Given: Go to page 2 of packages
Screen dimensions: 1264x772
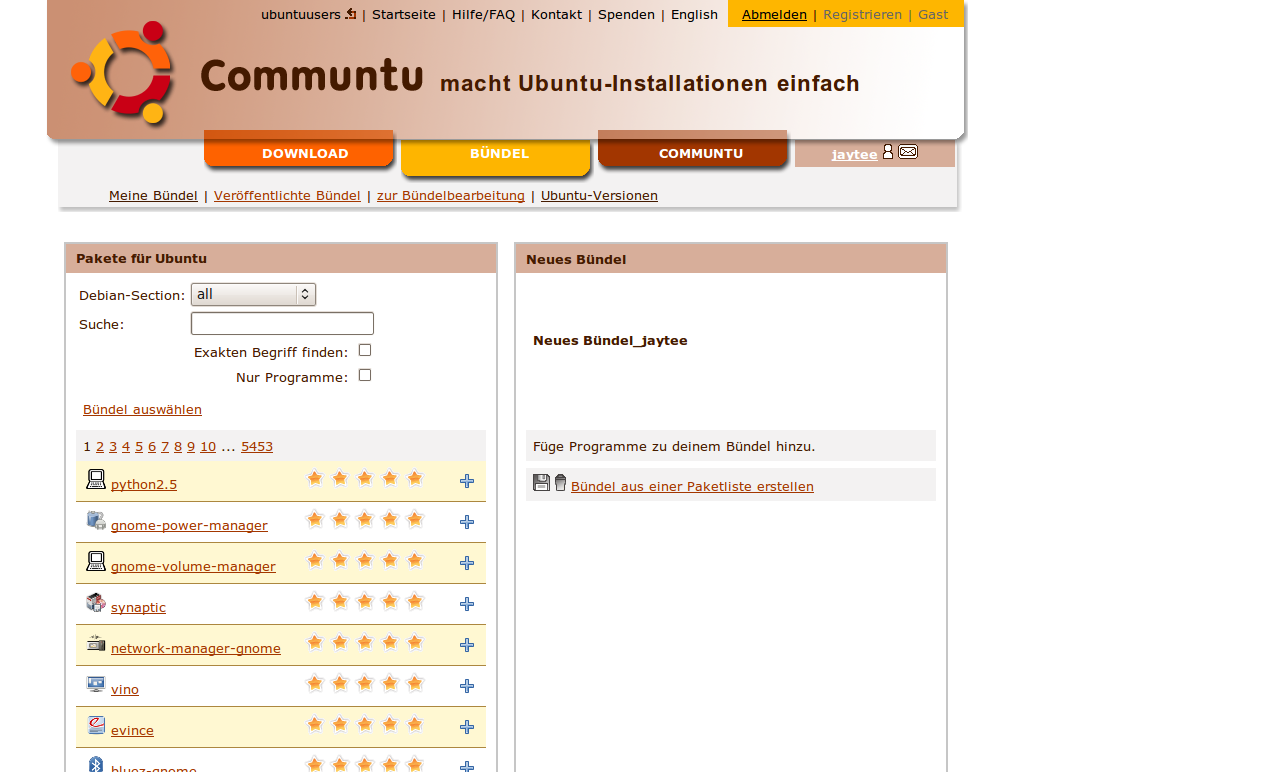Looking at the screenshot, I should pyautogui.click(x=100, y=446).
